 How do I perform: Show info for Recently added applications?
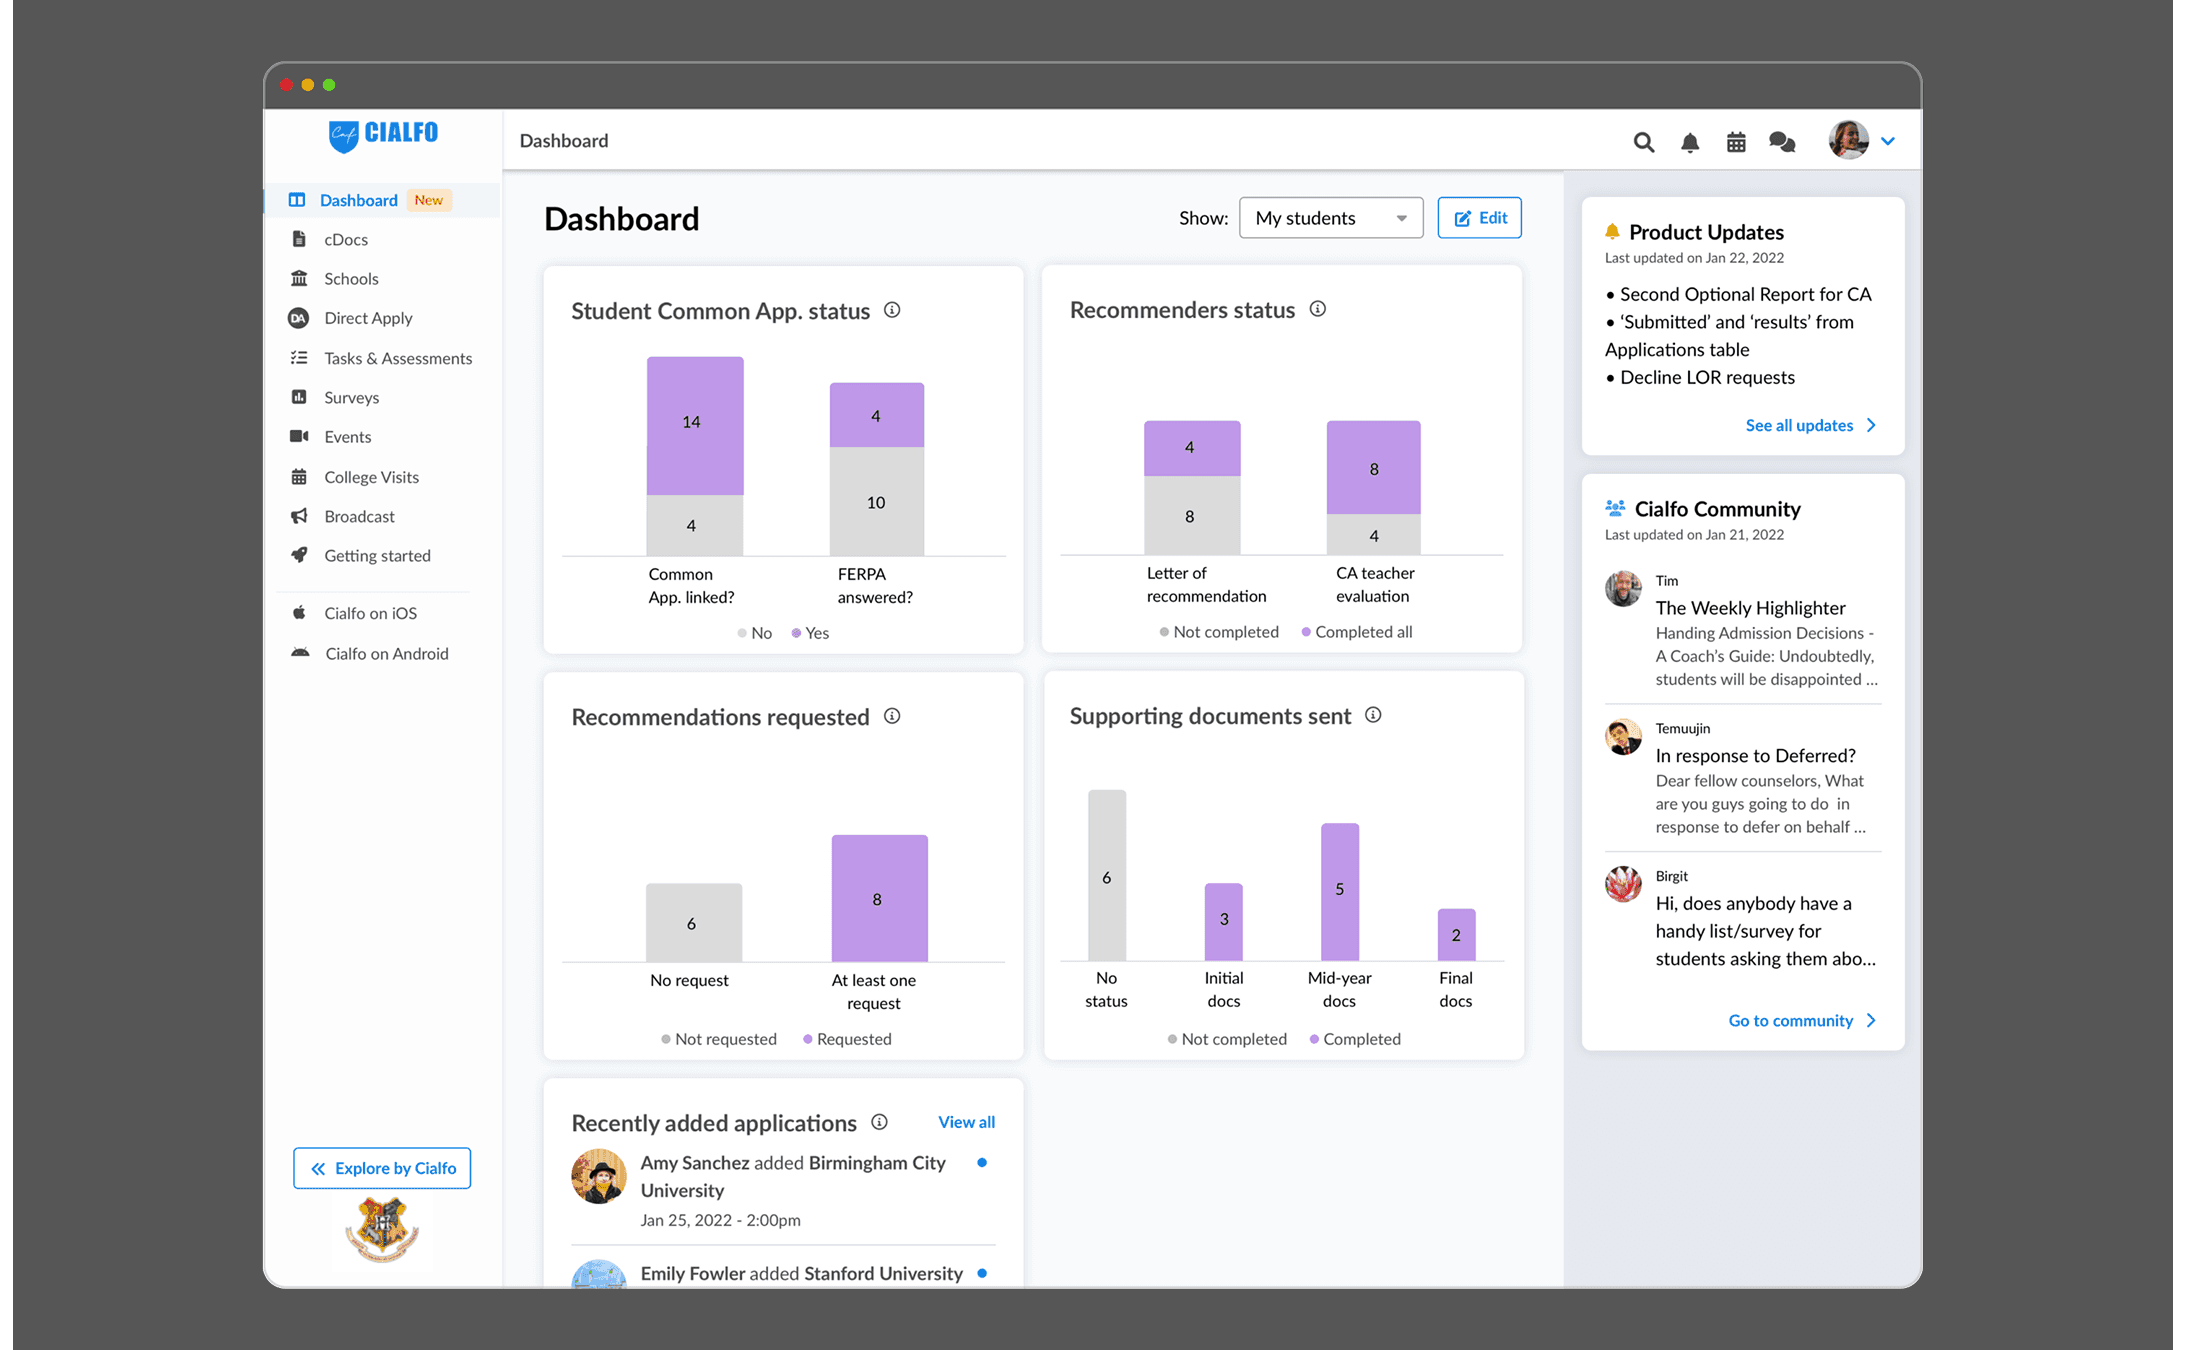pos(880,1122)
